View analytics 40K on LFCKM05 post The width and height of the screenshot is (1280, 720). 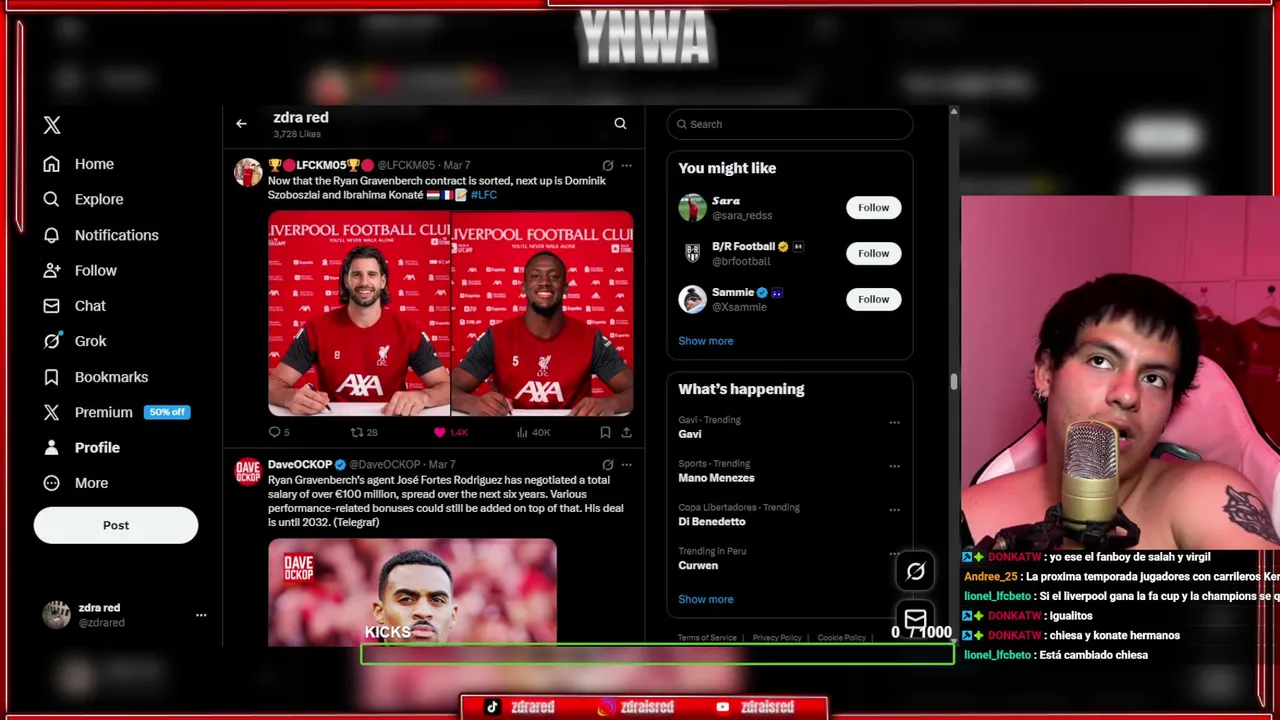pos(533,432)
